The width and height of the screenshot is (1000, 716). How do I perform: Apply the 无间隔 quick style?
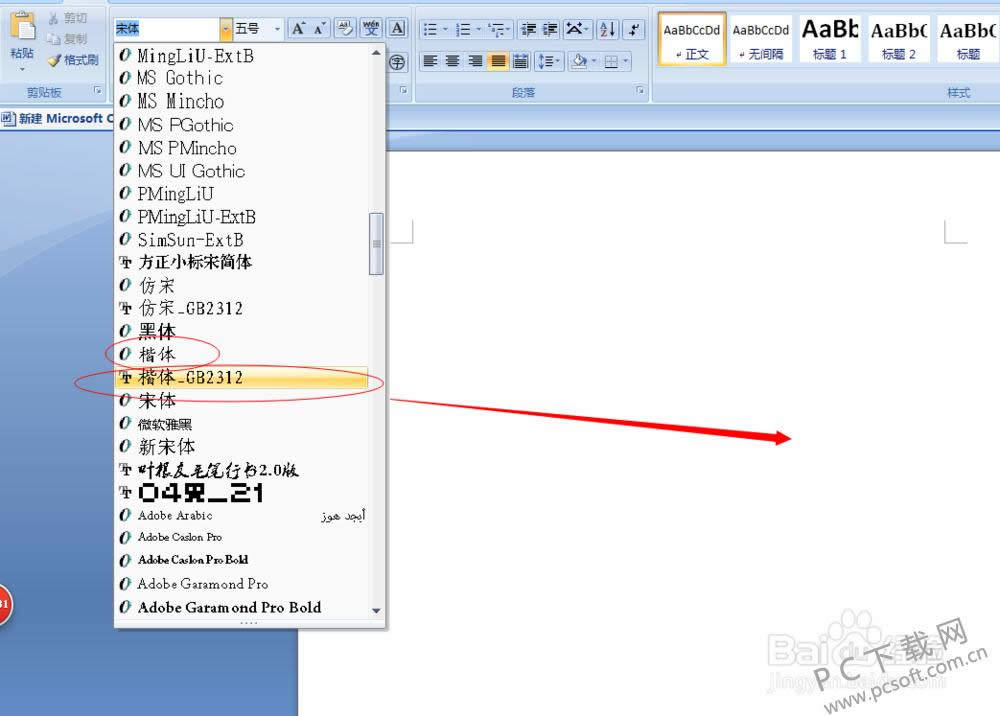(761, 38)
